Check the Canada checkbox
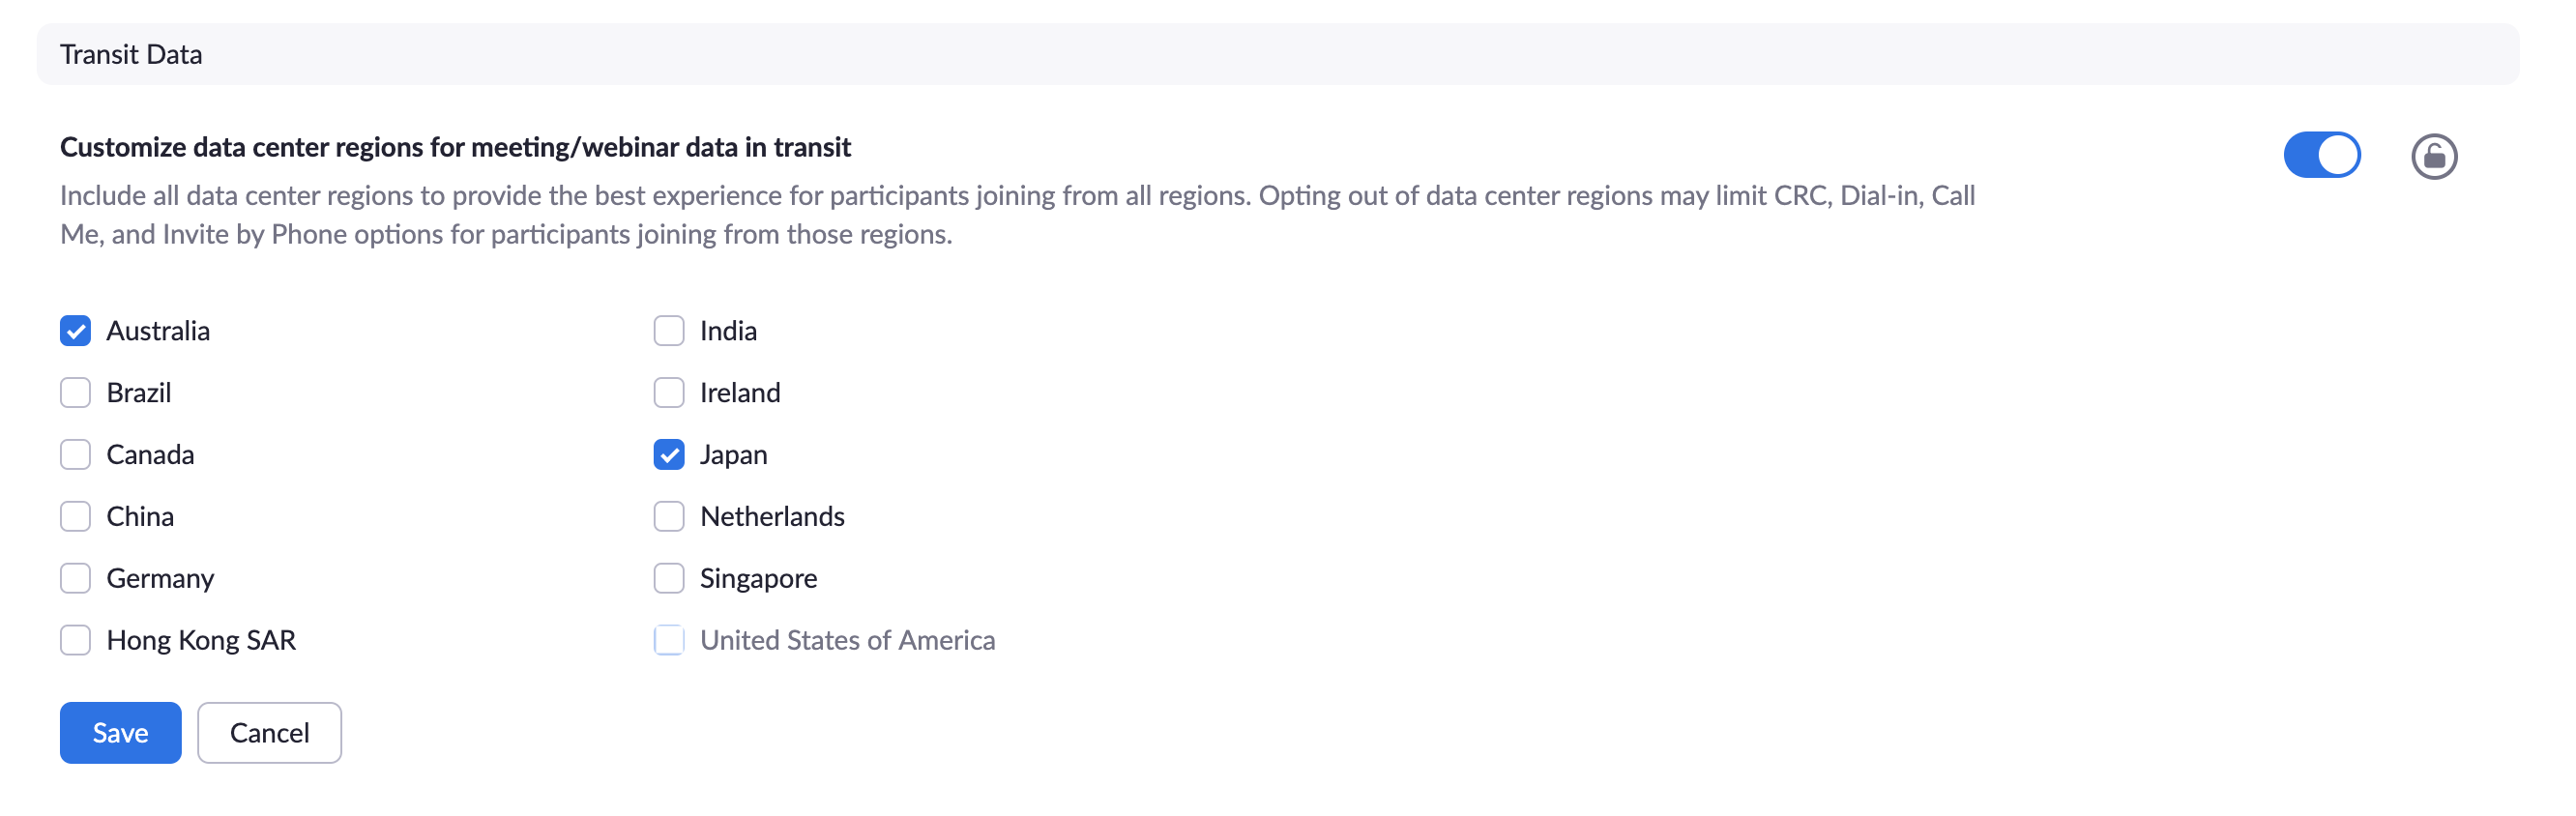2576x816 pixels. click(75, 455)
